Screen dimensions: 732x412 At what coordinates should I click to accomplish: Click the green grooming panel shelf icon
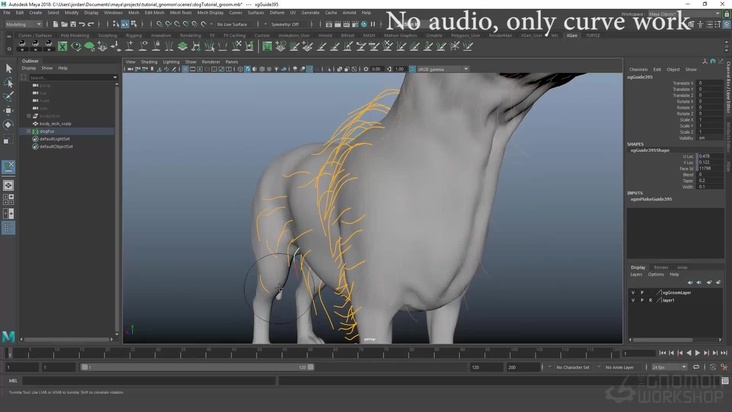pyautogui.click(x=267, y=46)
